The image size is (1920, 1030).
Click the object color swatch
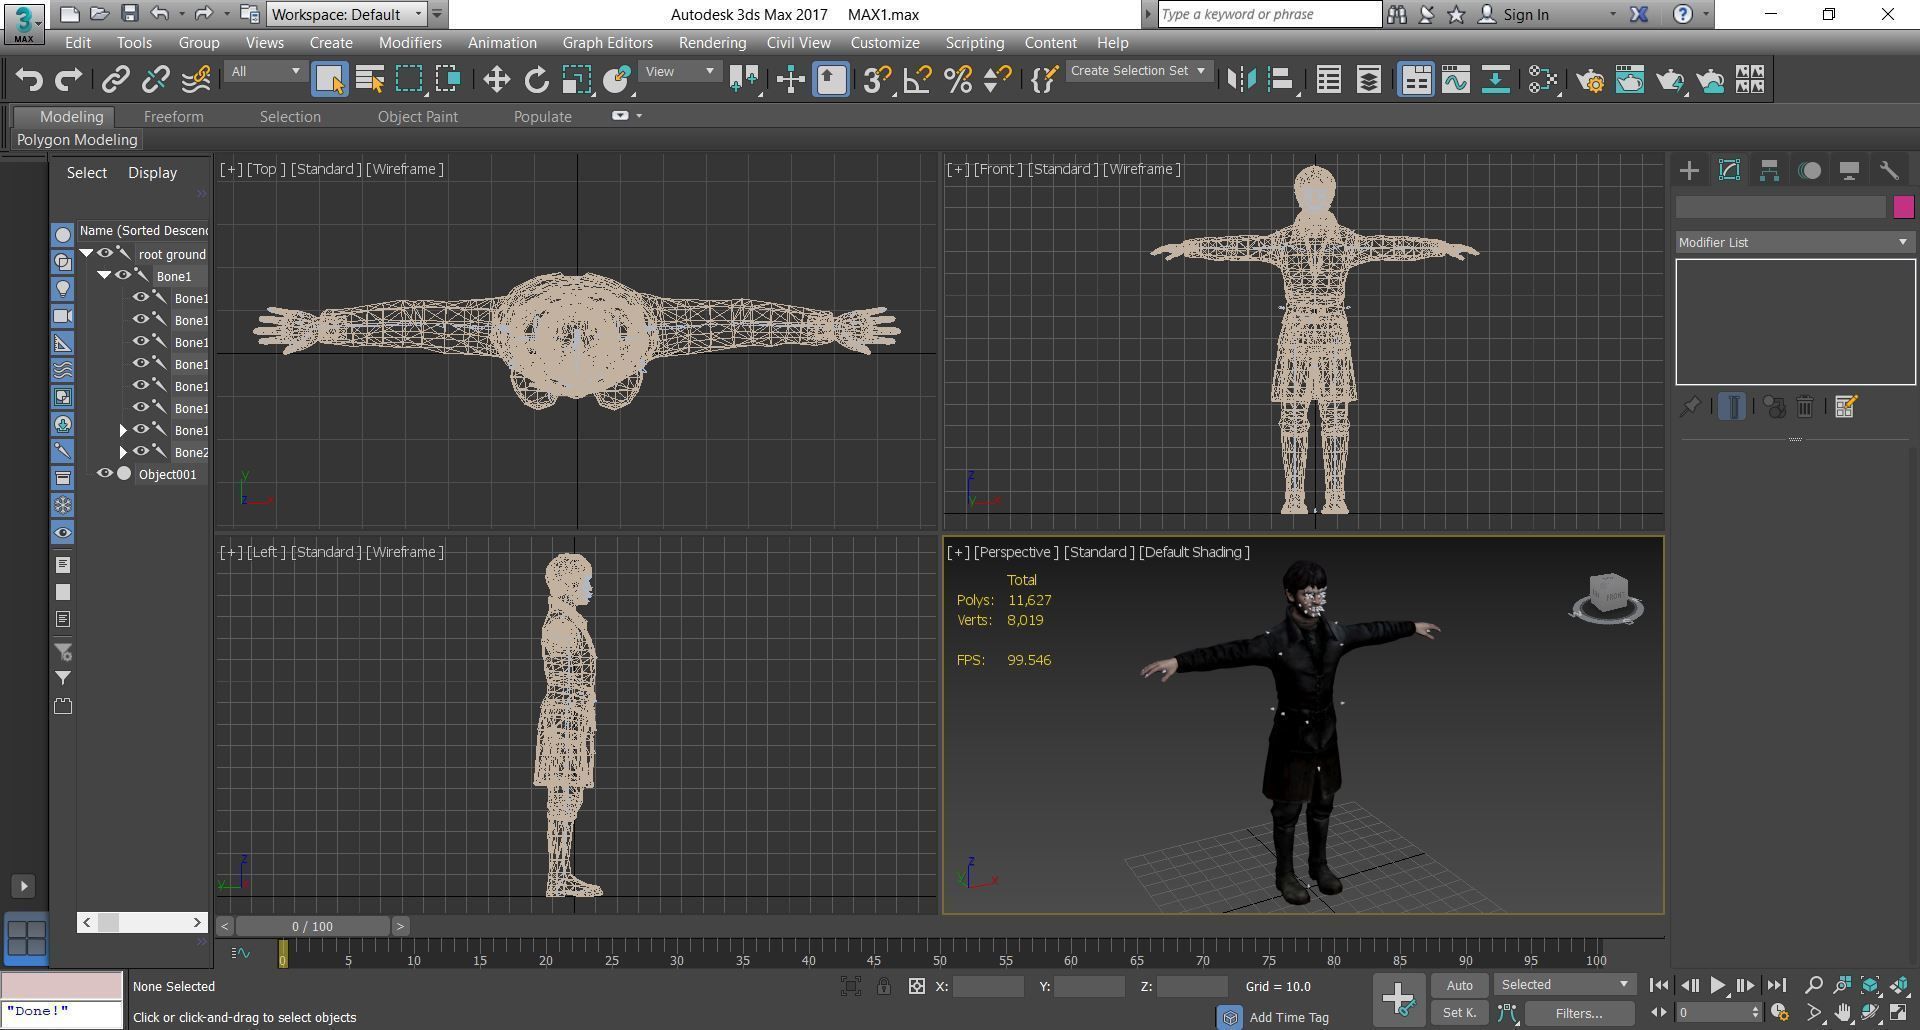tap(1903, 207)
